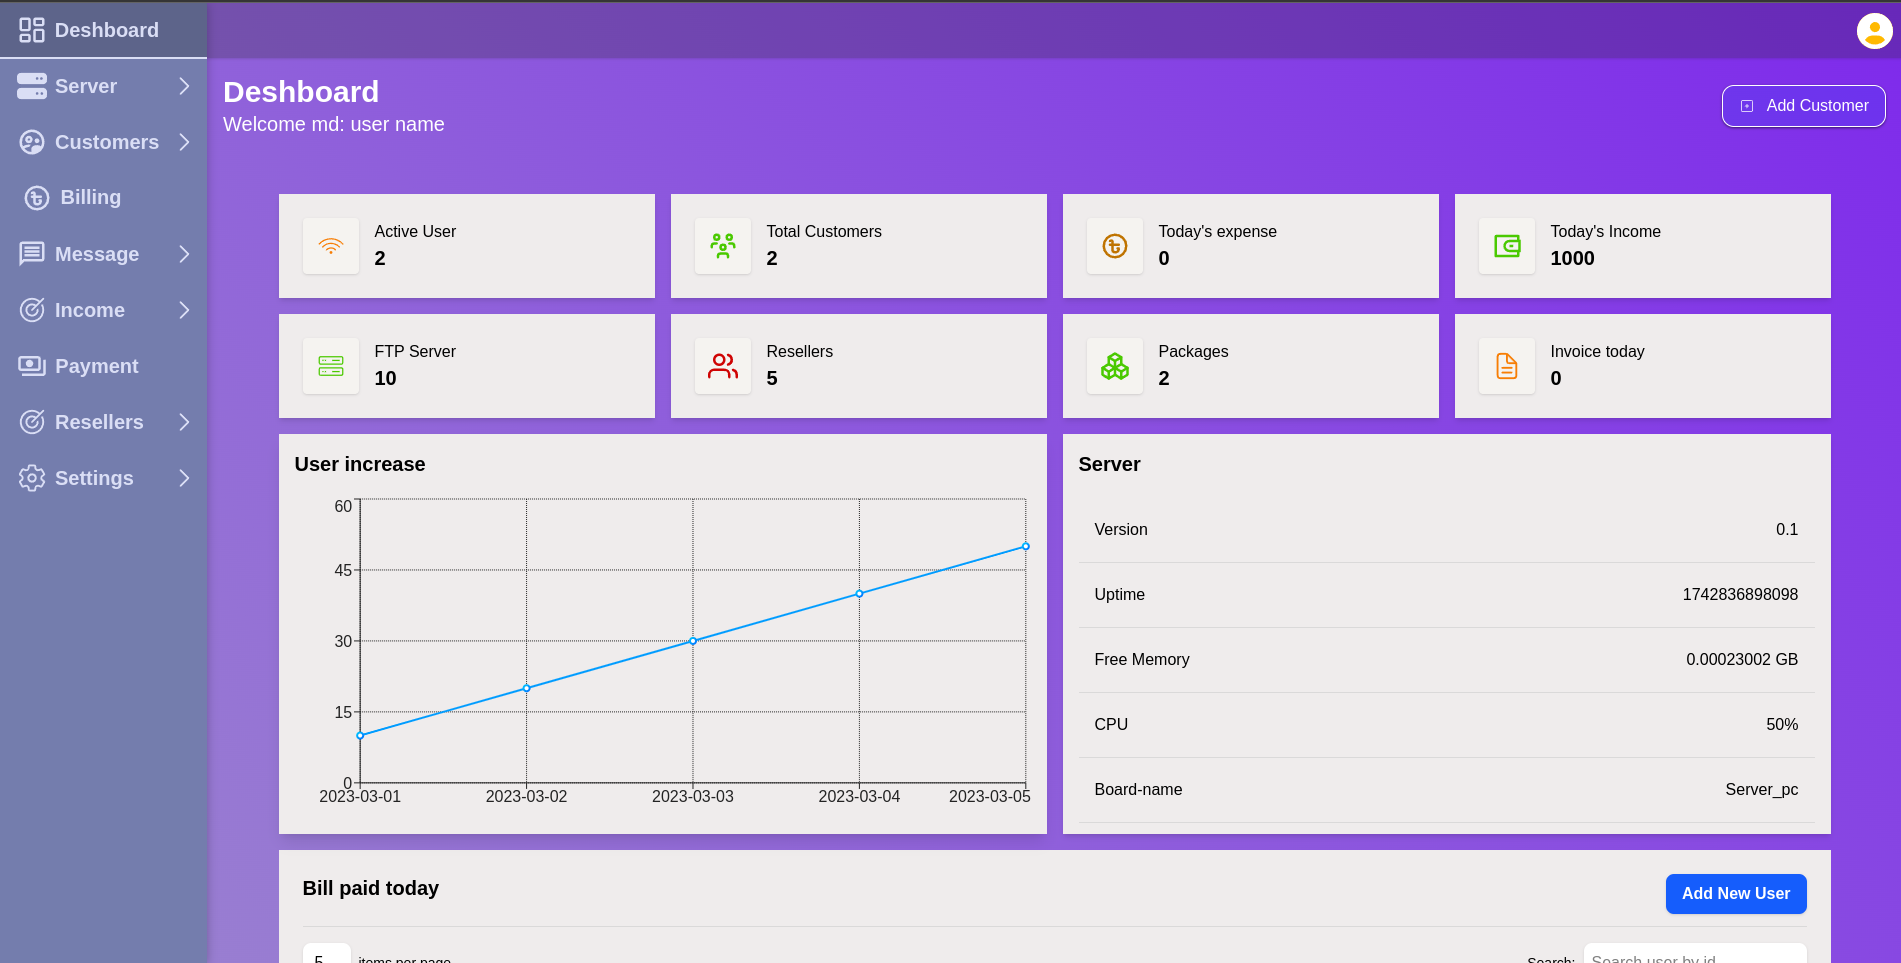Click the Income target icon
Screen dimensions: 1901x963
coord(31,310)
